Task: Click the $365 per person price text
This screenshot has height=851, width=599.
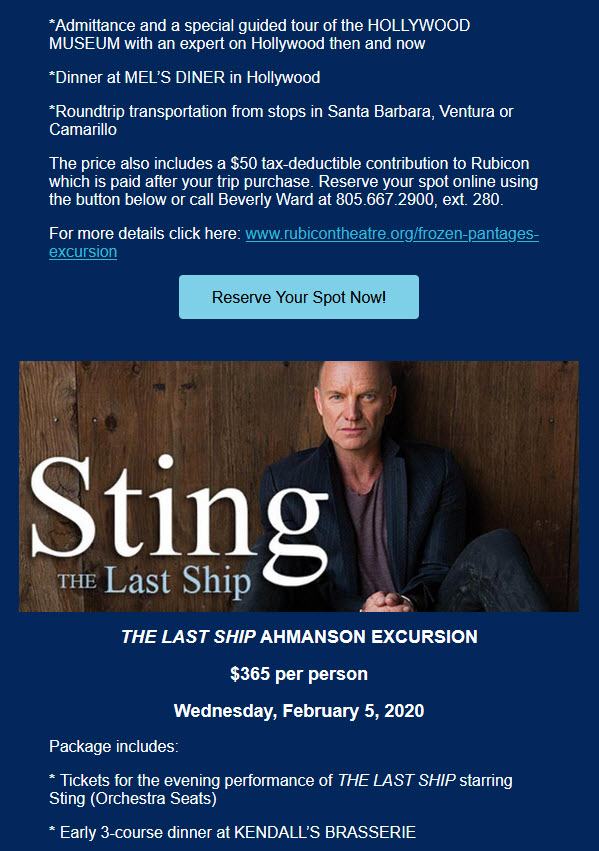Action: click(299, 674)
